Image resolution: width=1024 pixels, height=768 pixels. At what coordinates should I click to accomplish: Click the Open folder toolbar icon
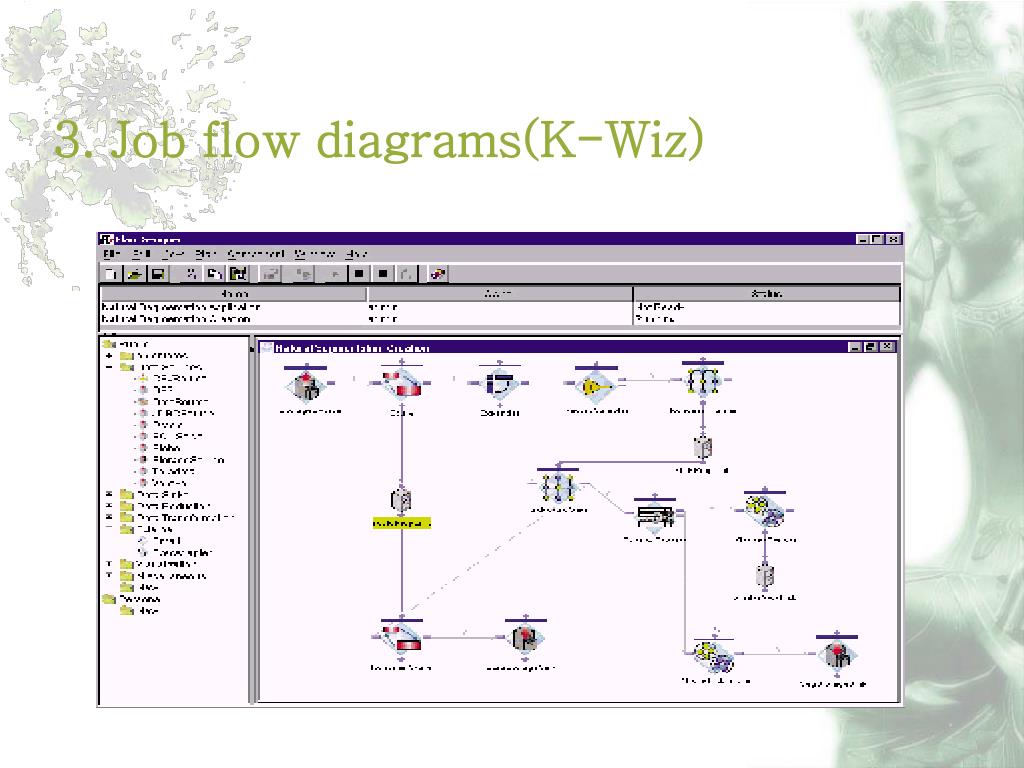pos(135,274)
